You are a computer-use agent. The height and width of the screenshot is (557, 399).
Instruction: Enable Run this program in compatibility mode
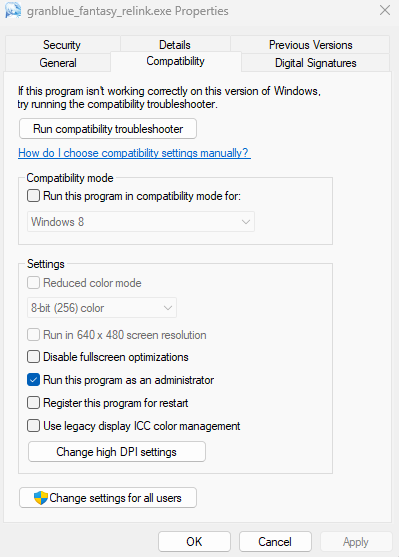(x=33, y=196)
